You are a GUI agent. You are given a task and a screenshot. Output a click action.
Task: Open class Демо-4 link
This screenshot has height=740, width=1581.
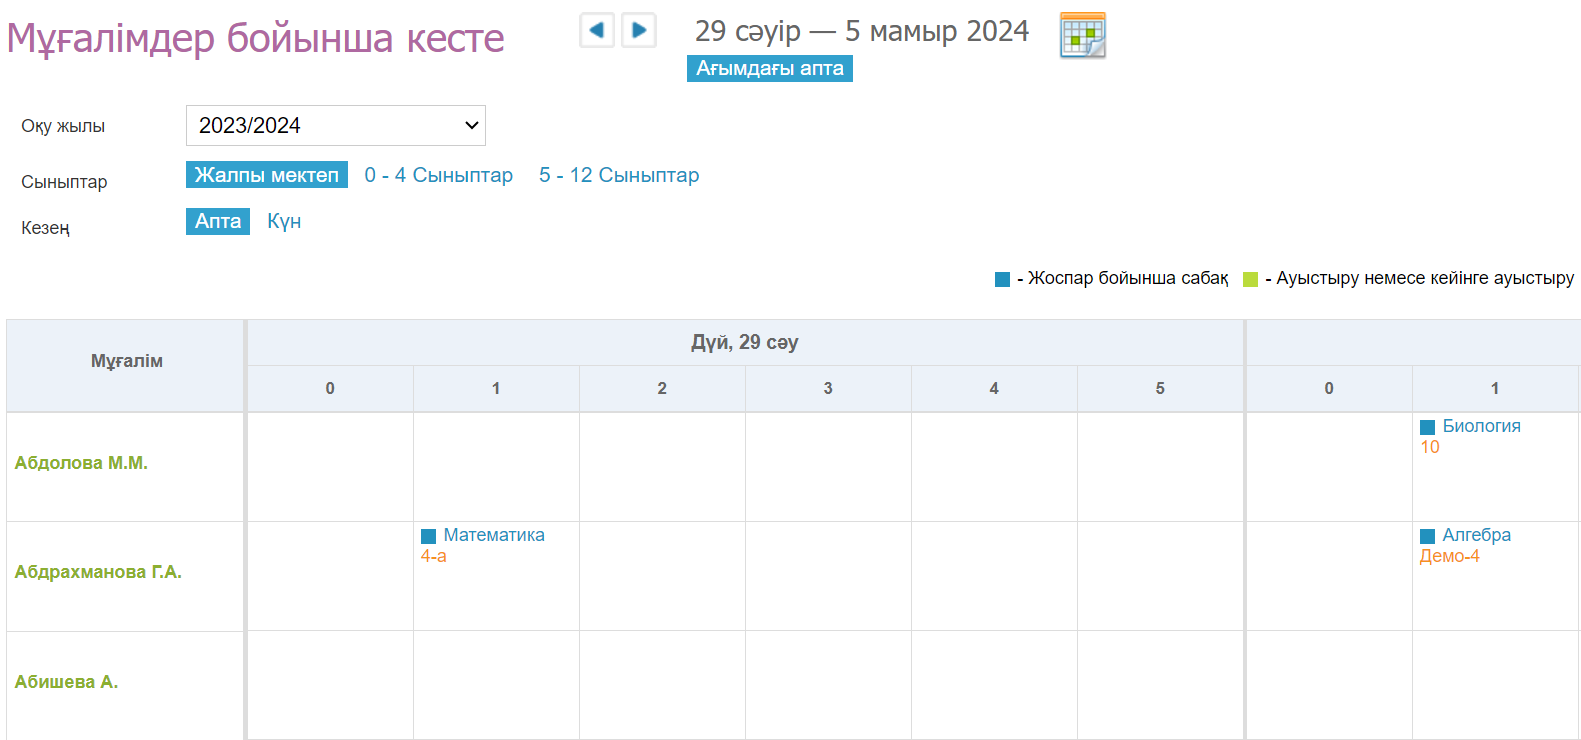1449,556
